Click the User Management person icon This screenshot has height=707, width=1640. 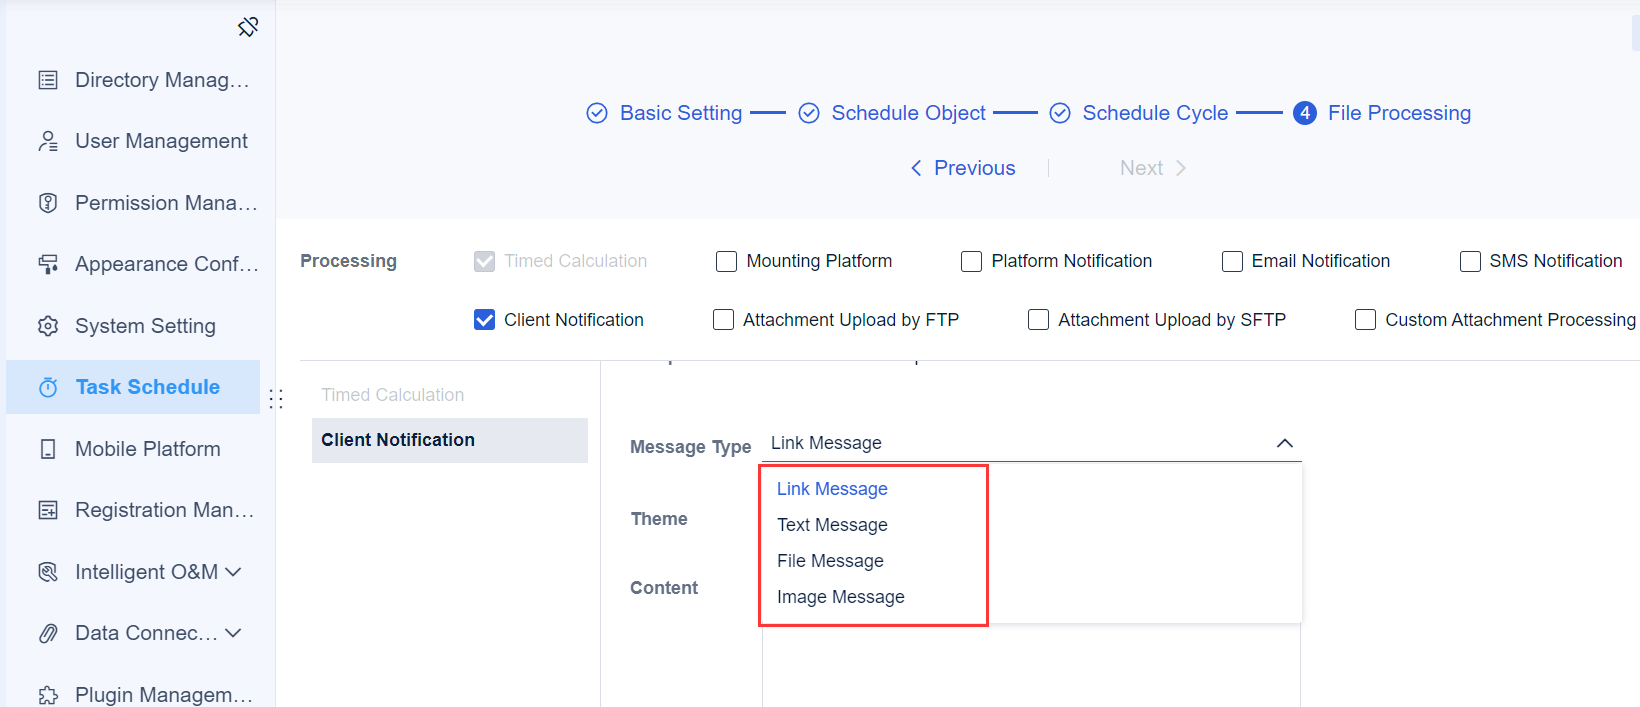pos(48,141)
